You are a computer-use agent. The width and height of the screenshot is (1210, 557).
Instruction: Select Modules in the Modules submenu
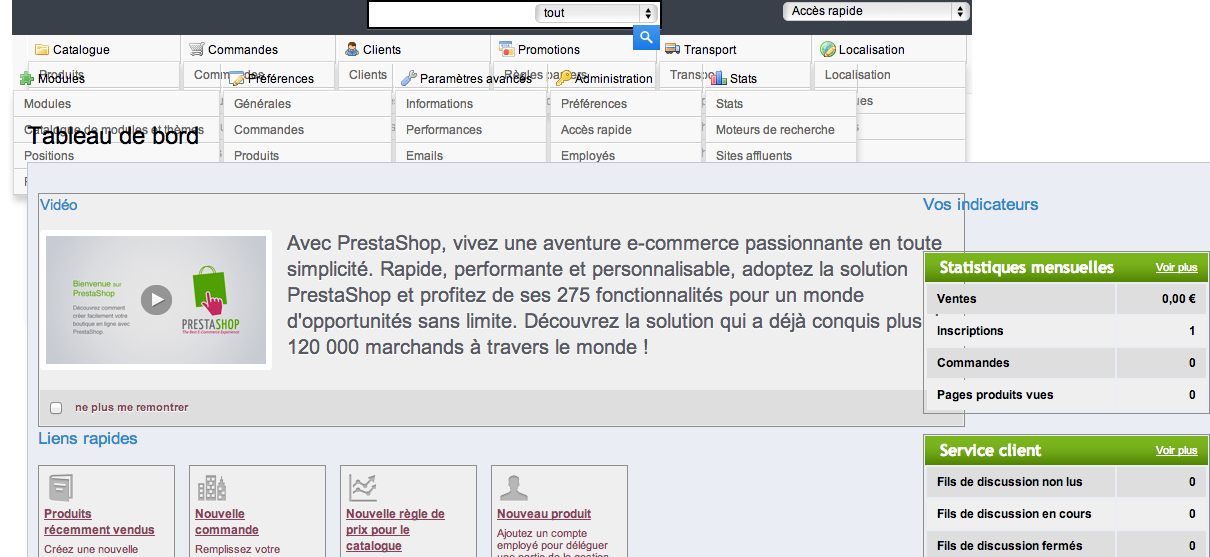(48, 104)
